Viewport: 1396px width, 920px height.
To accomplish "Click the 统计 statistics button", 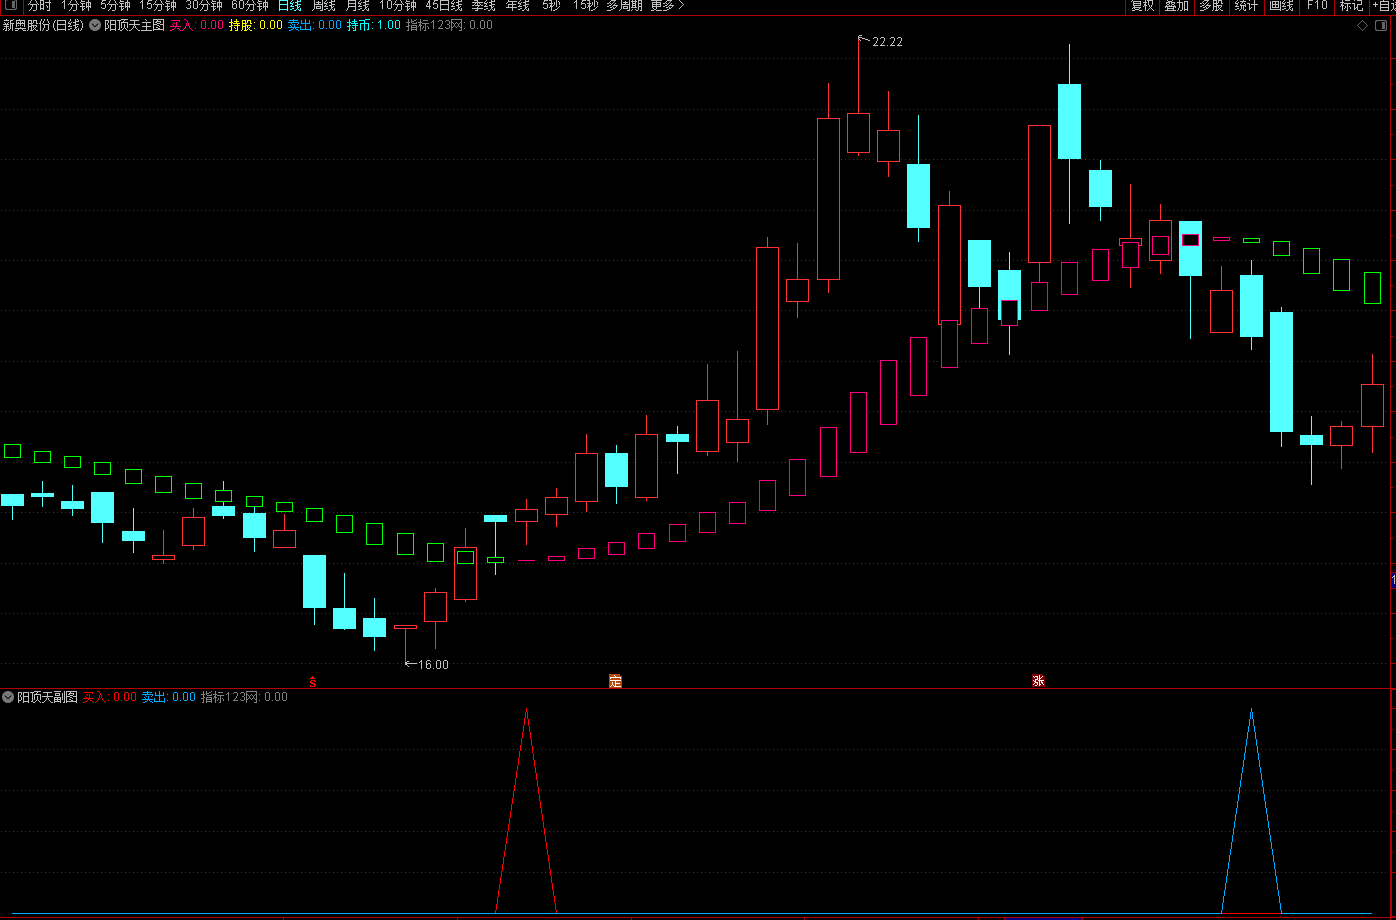I will 1246,6.
